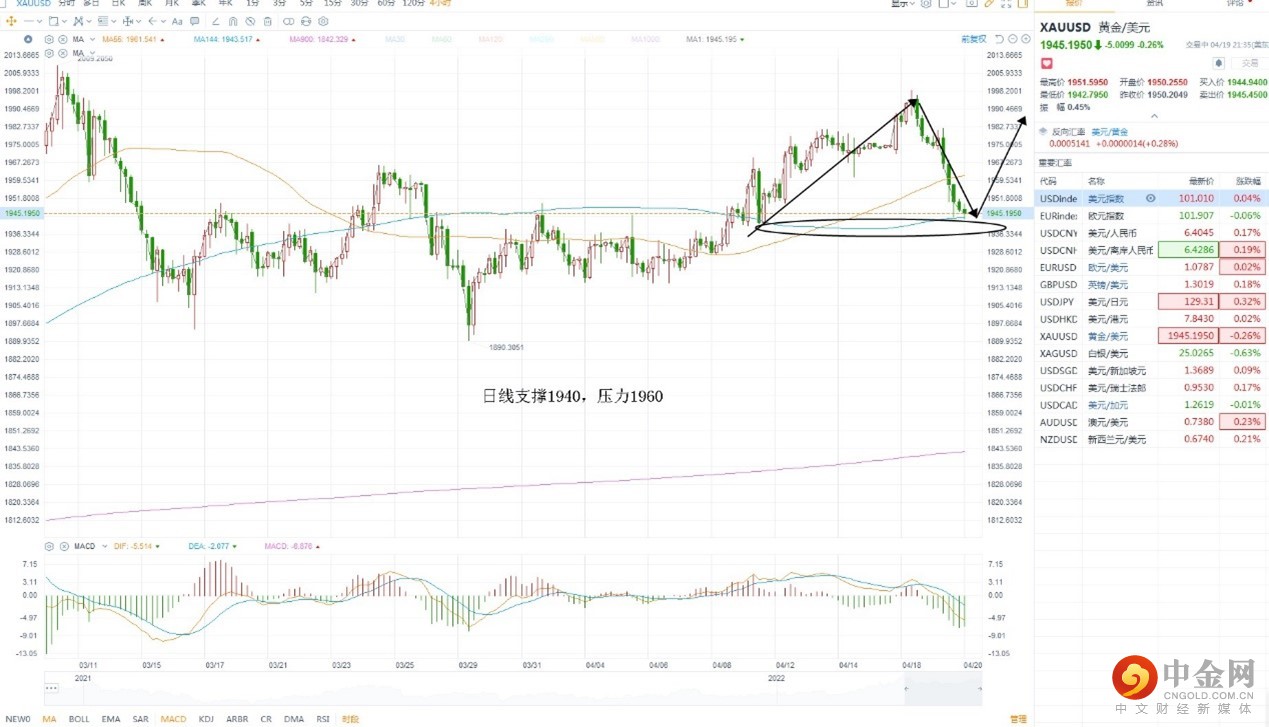Image resolution: width=1269 pixels, height=727 pixels.
Task: Zoom in chart with plus icon
Action: 1026,39
